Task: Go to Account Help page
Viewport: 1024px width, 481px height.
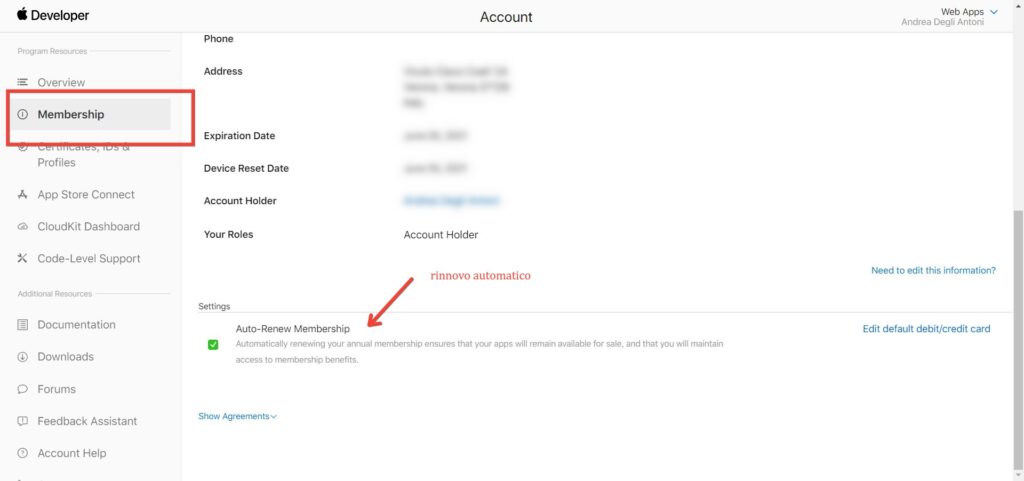Action: pyautogui.click(x=71, y=453)
